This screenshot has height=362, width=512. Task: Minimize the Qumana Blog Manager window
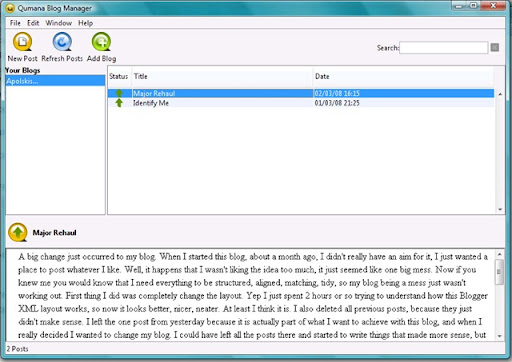[459, 5]
